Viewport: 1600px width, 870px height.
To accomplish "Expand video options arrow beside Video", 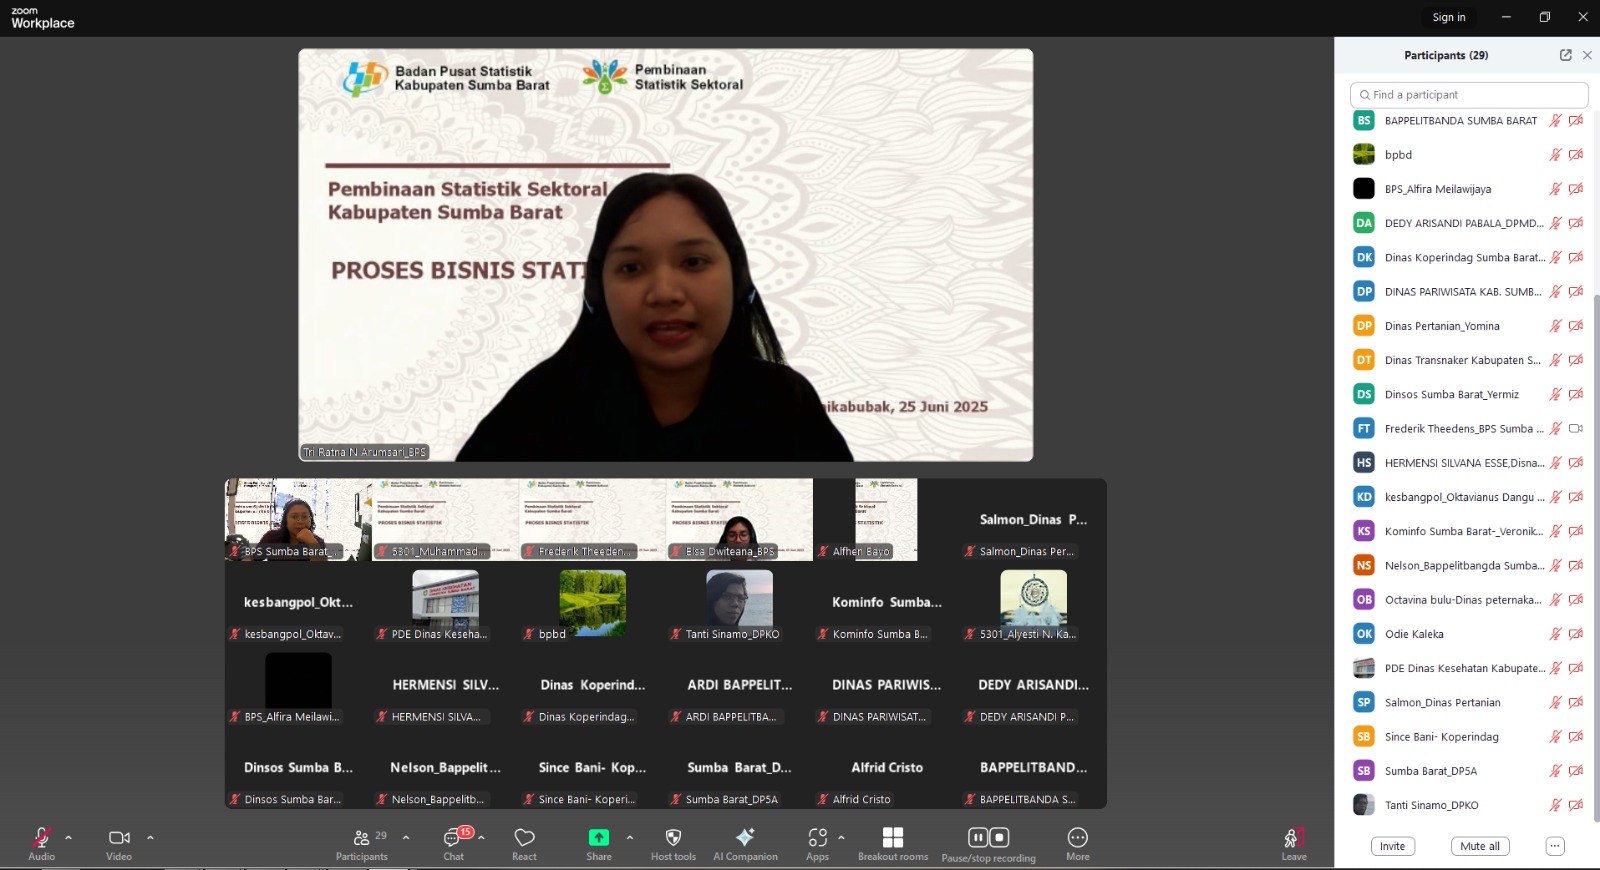I will point(150,838).
